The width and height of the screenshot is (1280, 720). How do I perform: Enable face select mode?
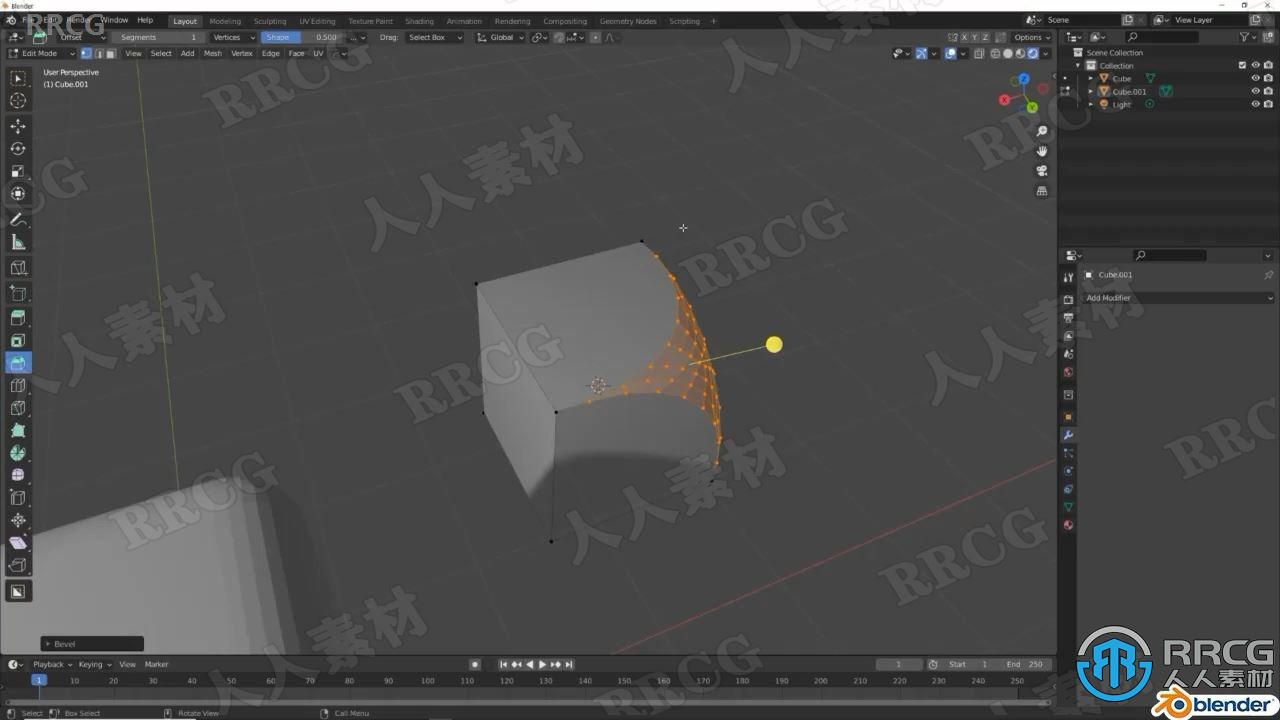[110, 53]
